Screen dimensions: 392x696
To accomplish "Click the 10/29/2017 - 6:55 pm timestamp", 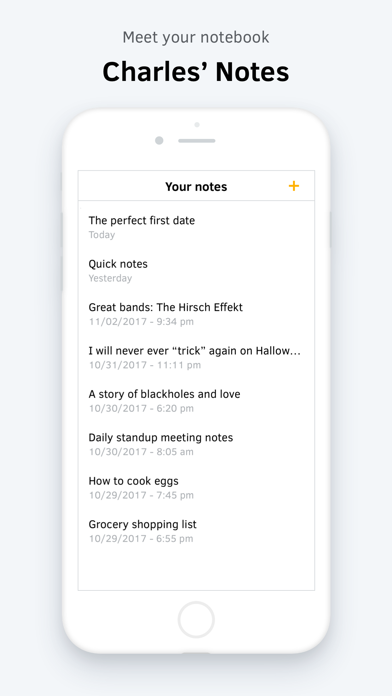I will pyautogui.click(x=141, y=539).
